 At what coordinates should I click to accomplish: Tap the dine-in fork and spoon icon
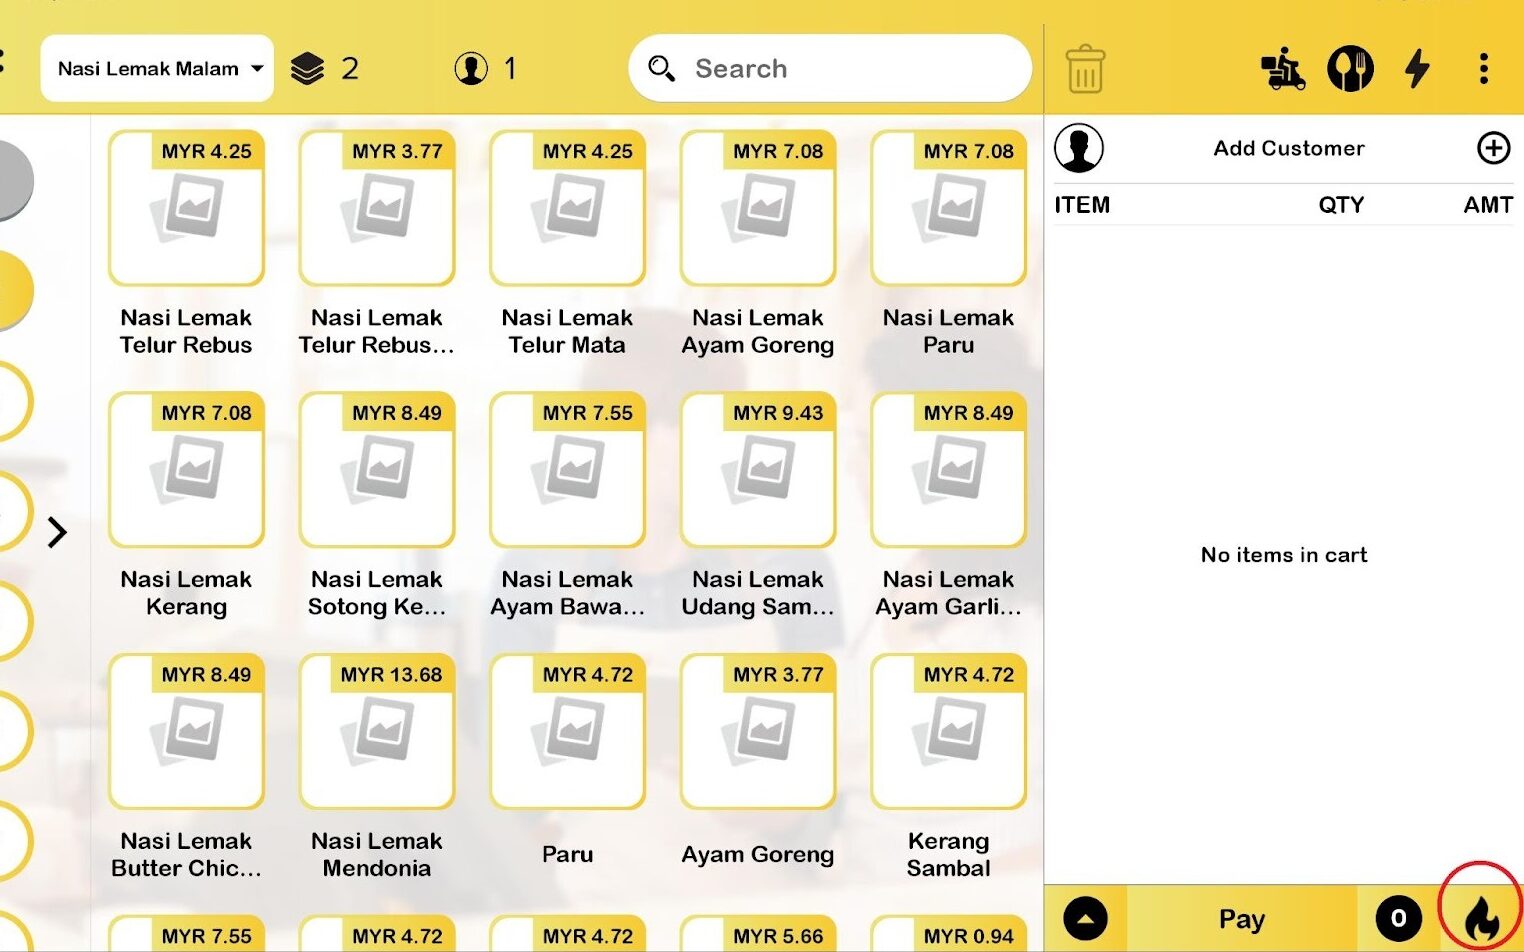(x=1349, y=69)
